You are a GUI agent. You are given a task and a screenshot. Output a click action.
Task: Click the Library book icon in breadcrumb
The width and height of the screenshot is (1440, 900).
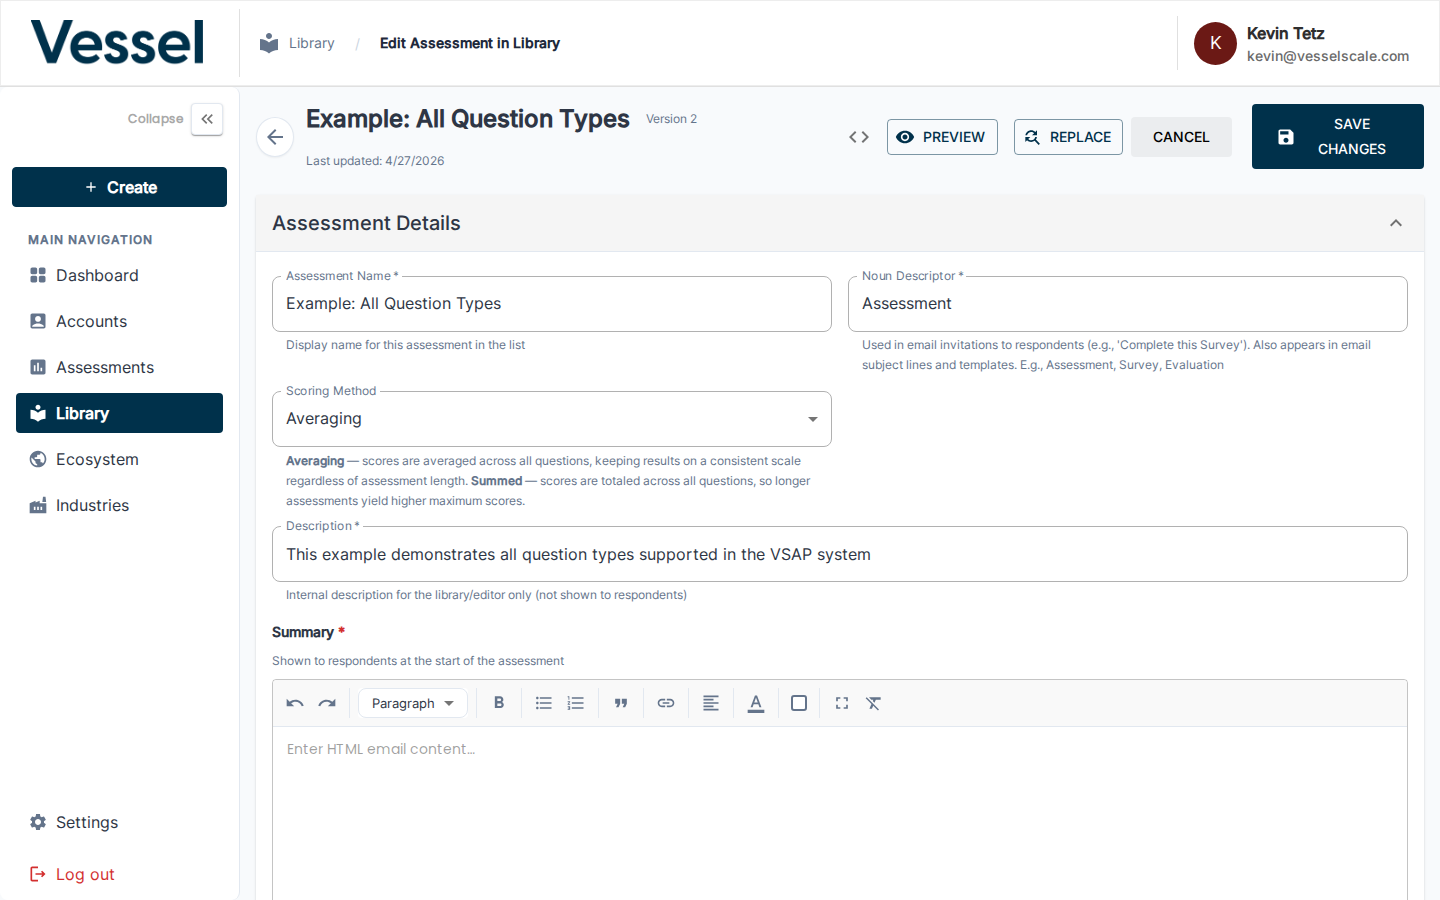[x=269, y=43]
